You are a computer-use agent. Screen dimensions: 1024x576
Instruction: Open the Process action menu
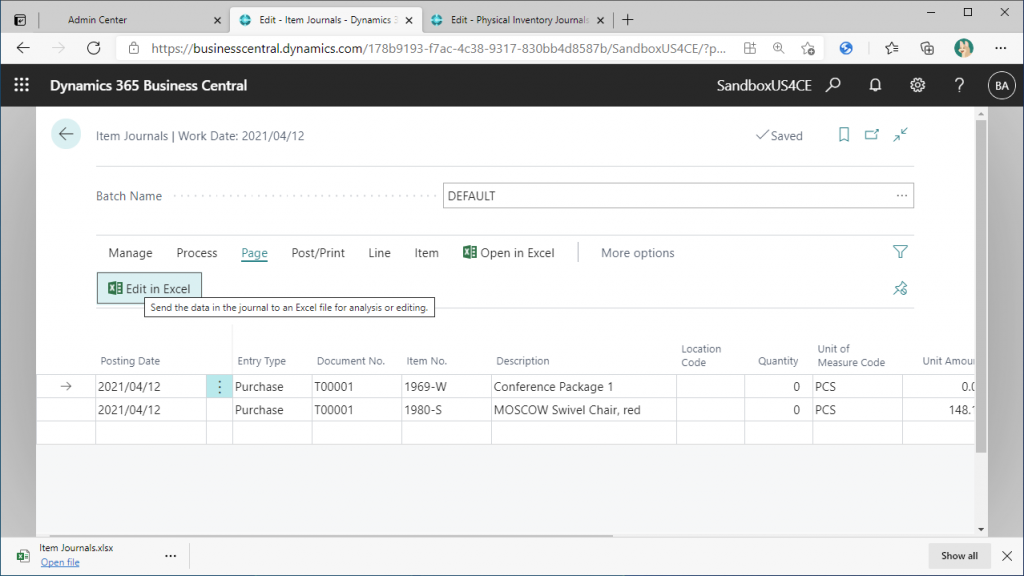(x=197, y=253)
